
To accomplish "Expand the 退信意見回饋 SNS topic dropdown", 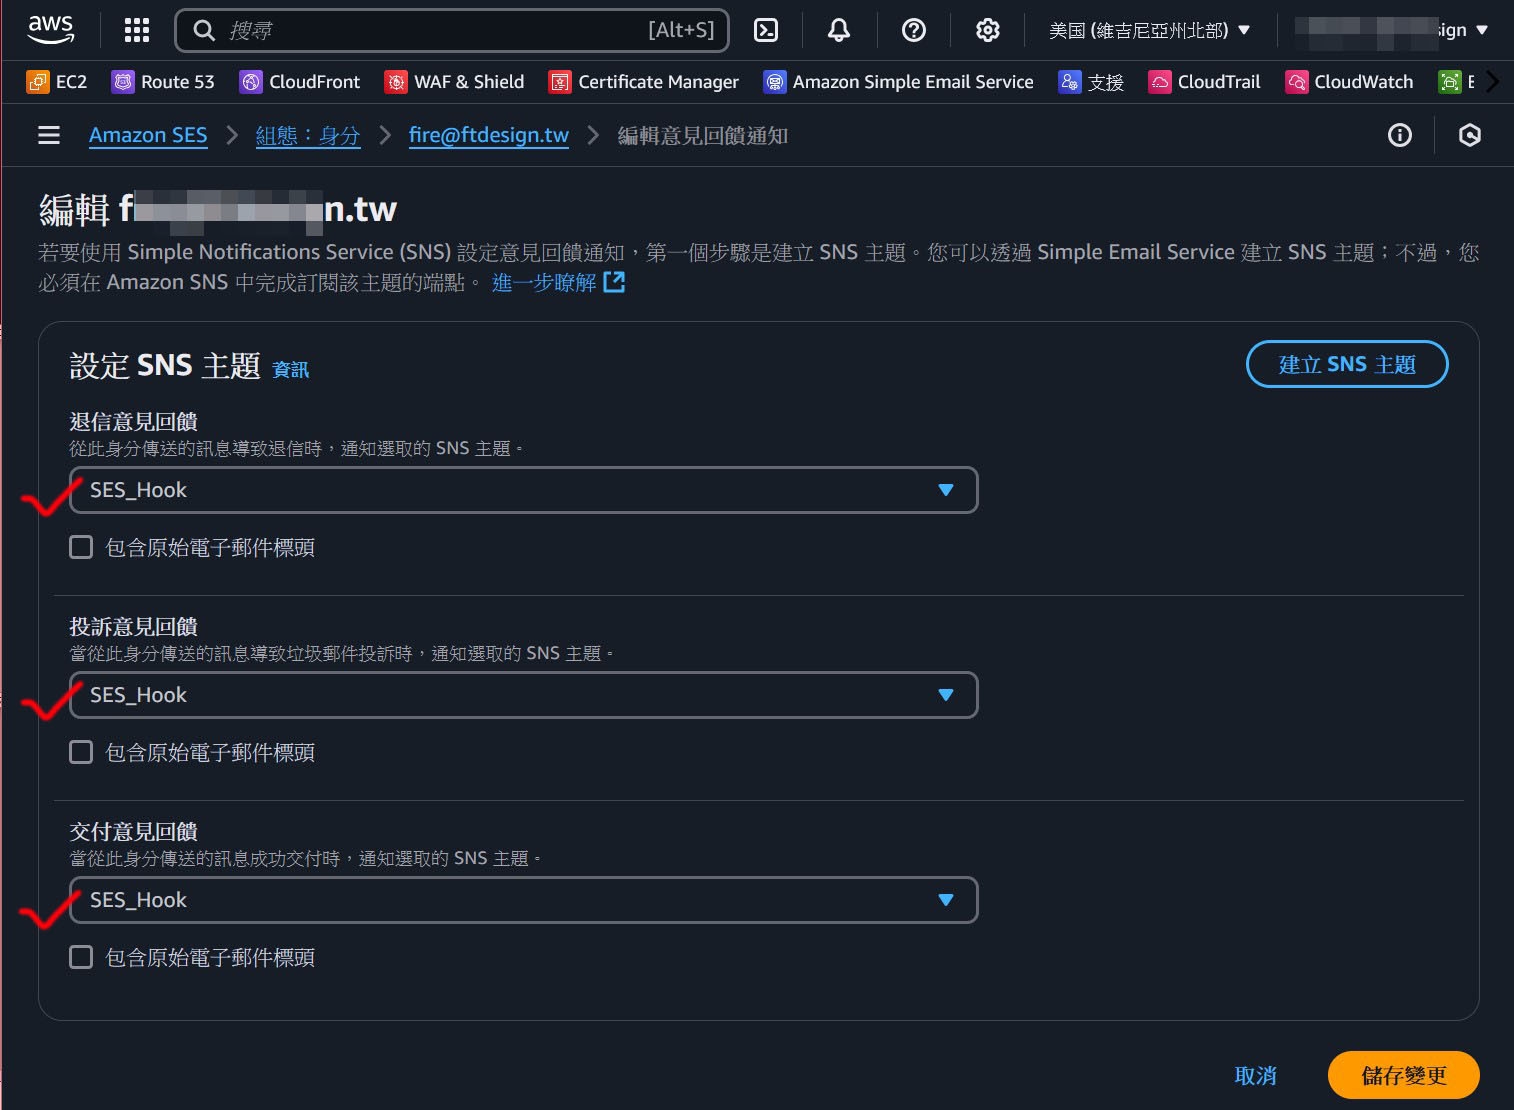I will [x=523, y=490].
